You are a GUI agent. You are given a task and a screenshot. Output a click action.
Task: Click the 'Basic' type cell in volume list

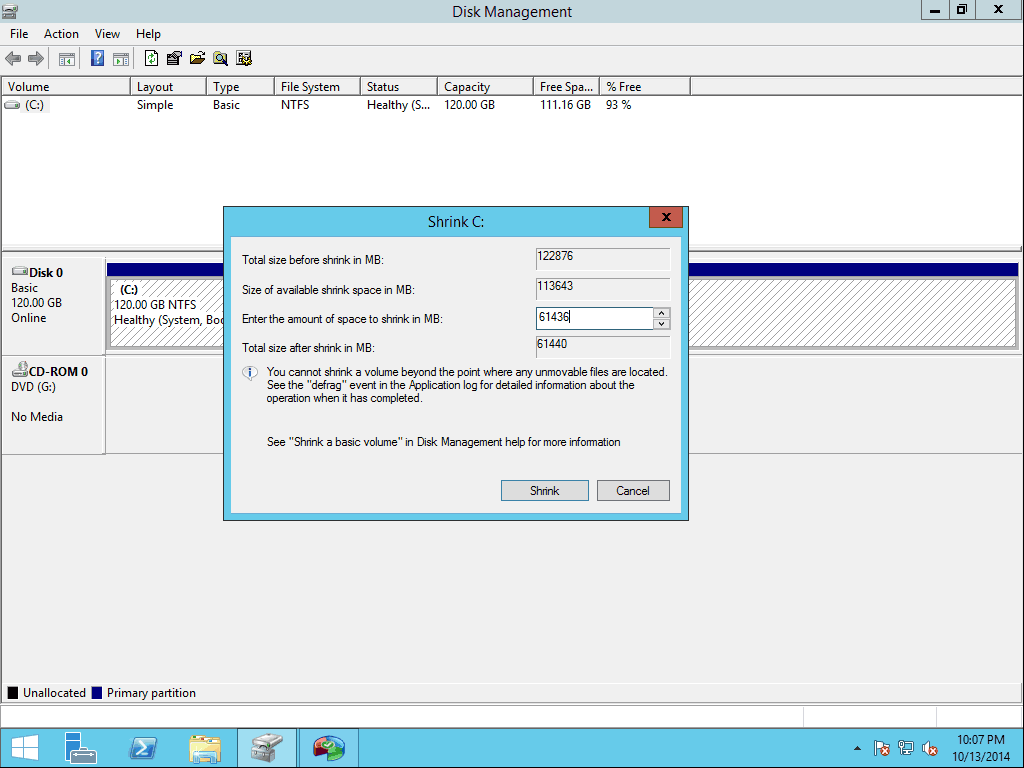pos(226,104)
